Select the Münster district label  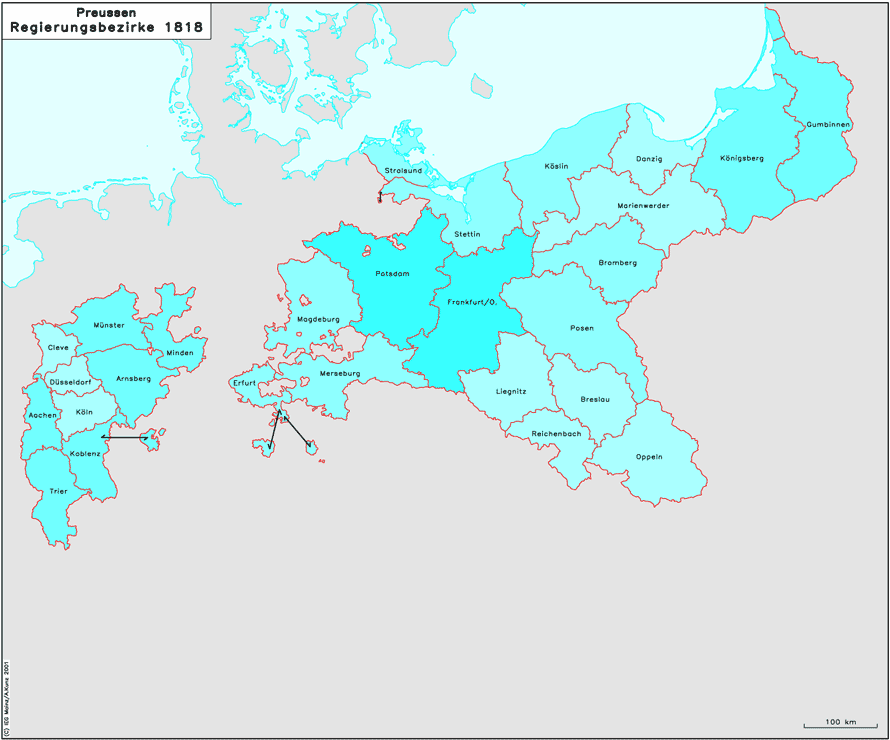pyautogui.click(x=108, y=325)
